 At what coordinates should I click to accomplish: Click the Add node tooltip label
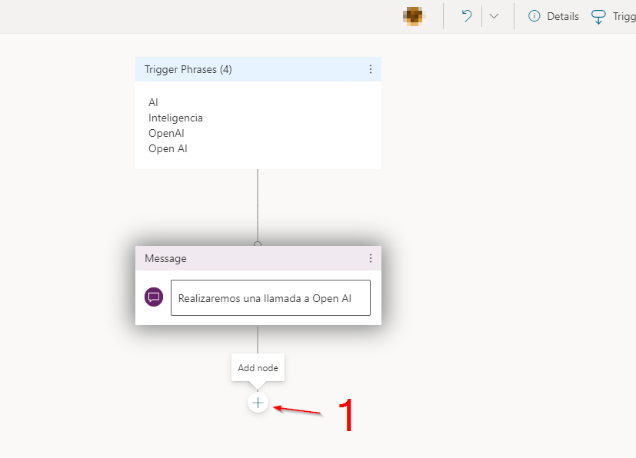tap(258, 368)
